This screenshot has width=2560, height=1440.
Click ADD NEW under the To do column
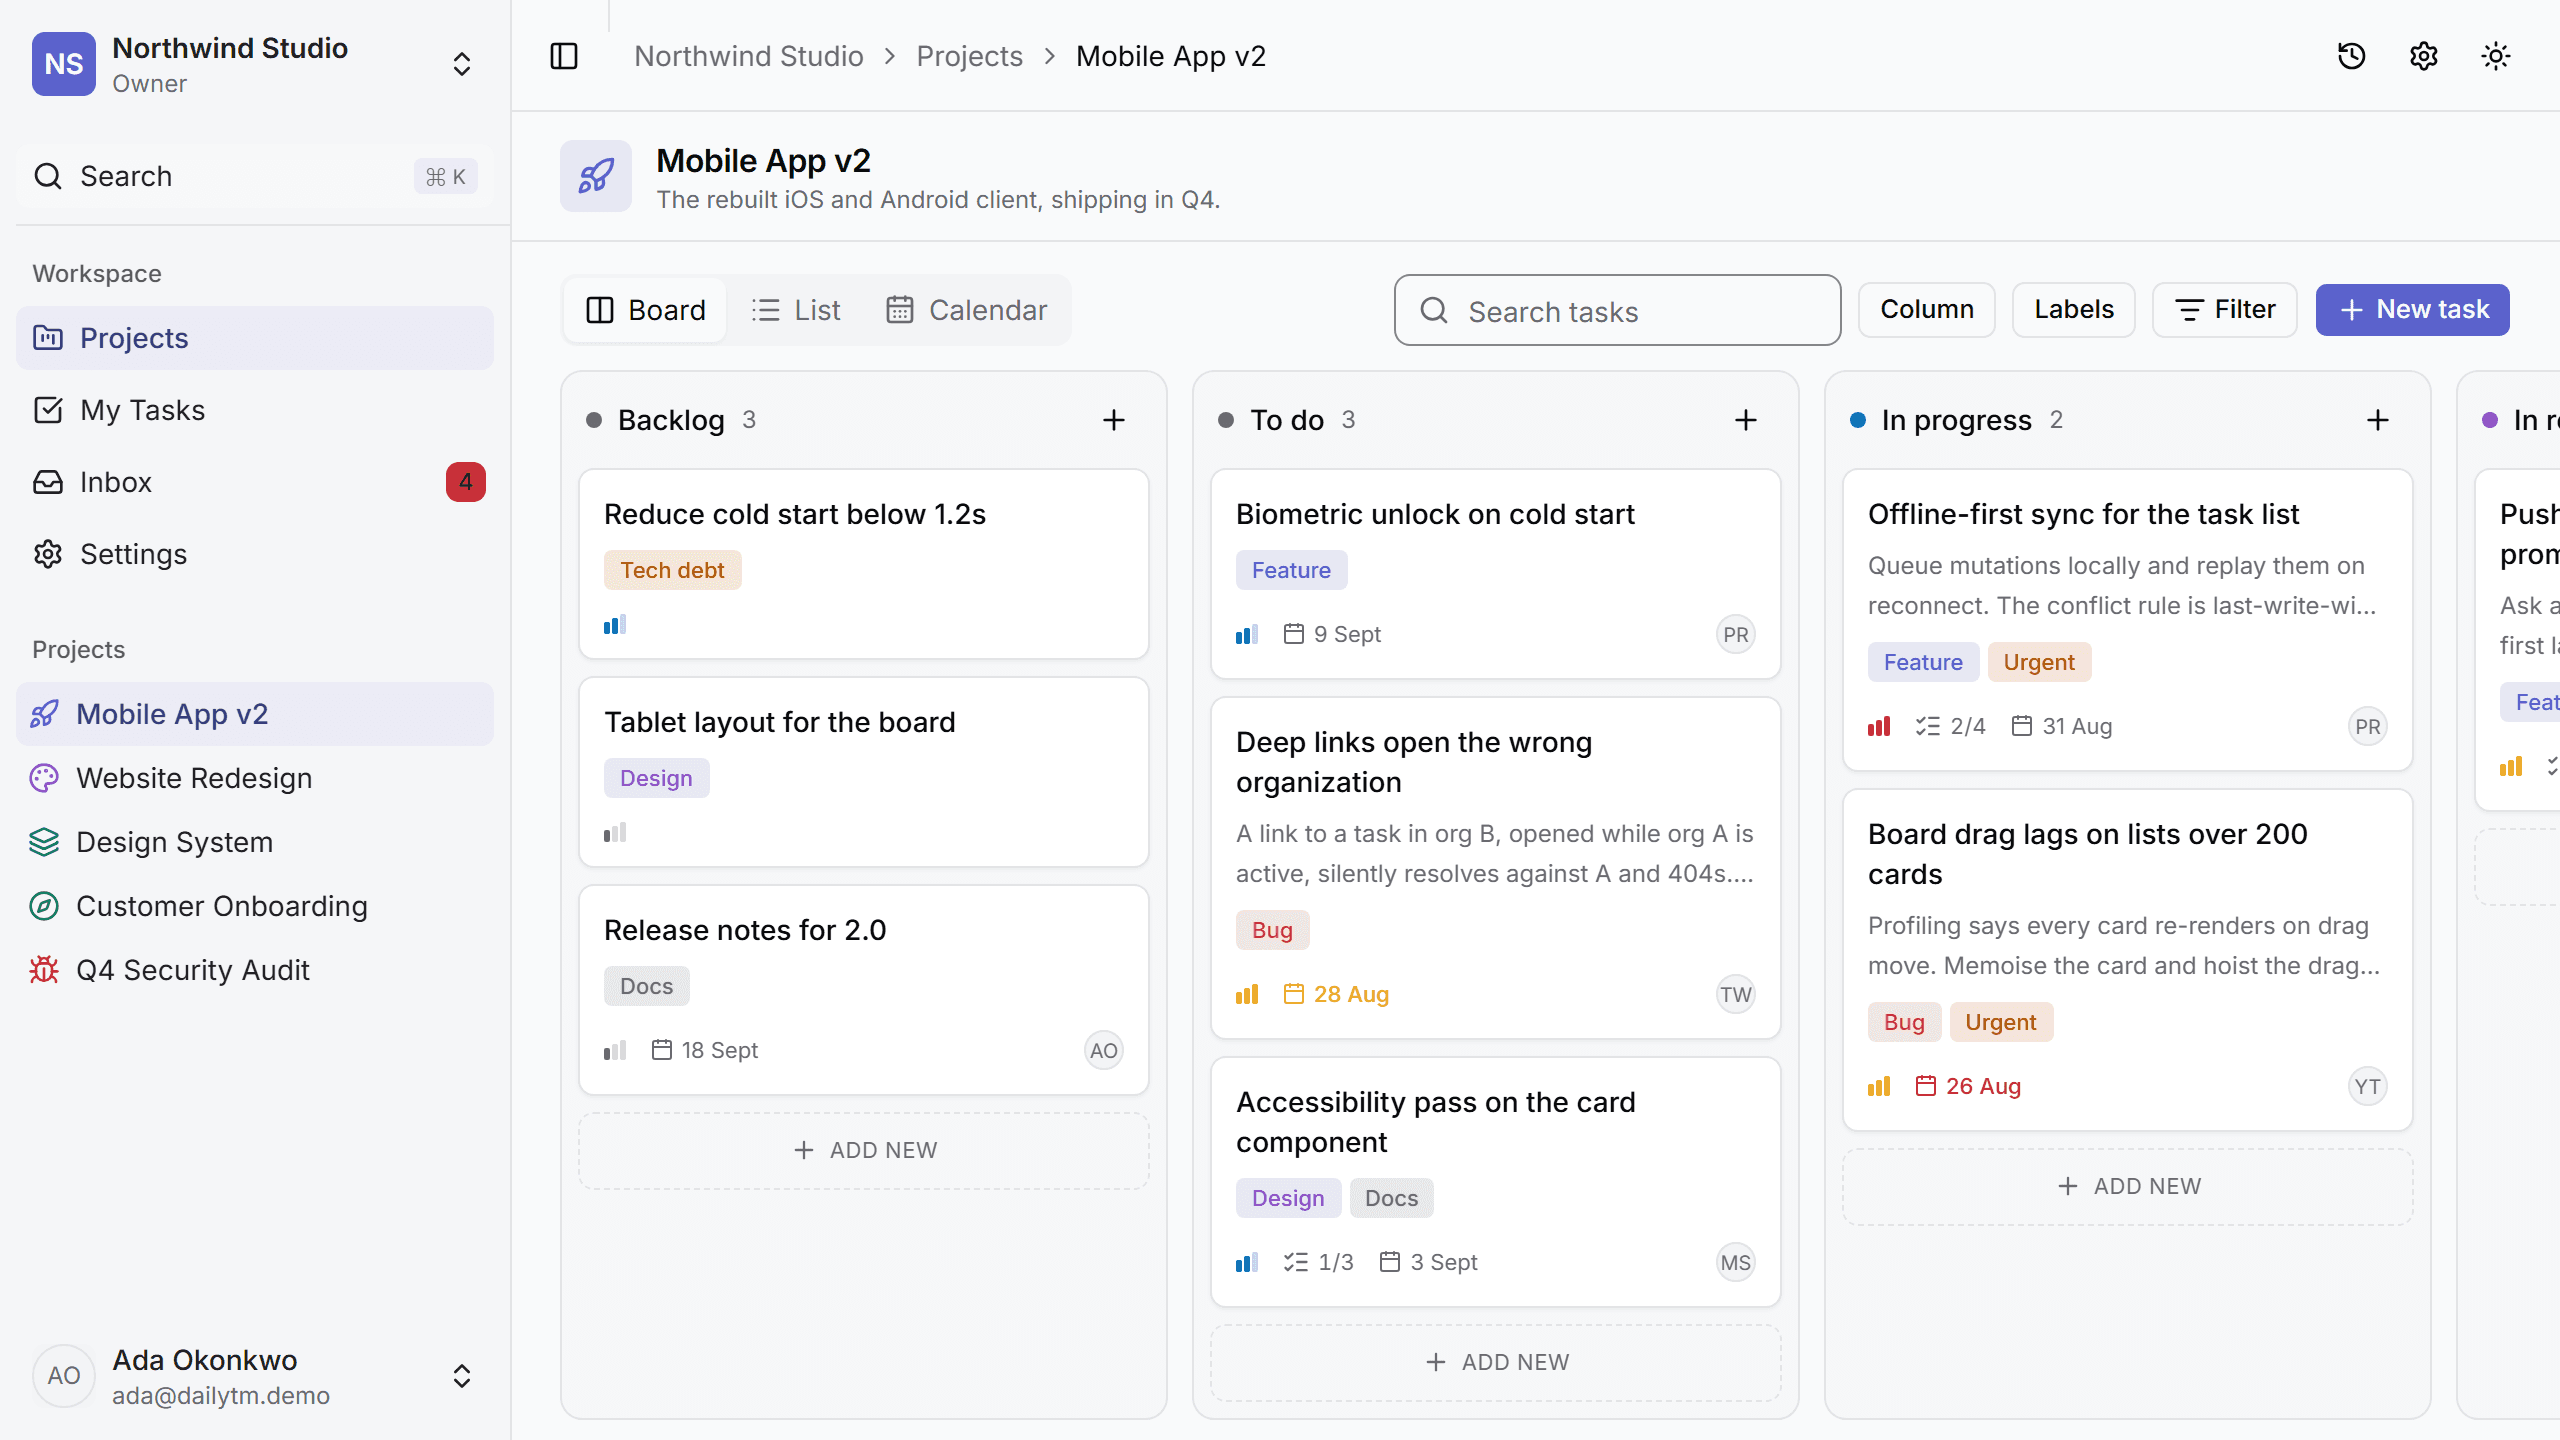pyautogui.click(x=1496, y=1362)
